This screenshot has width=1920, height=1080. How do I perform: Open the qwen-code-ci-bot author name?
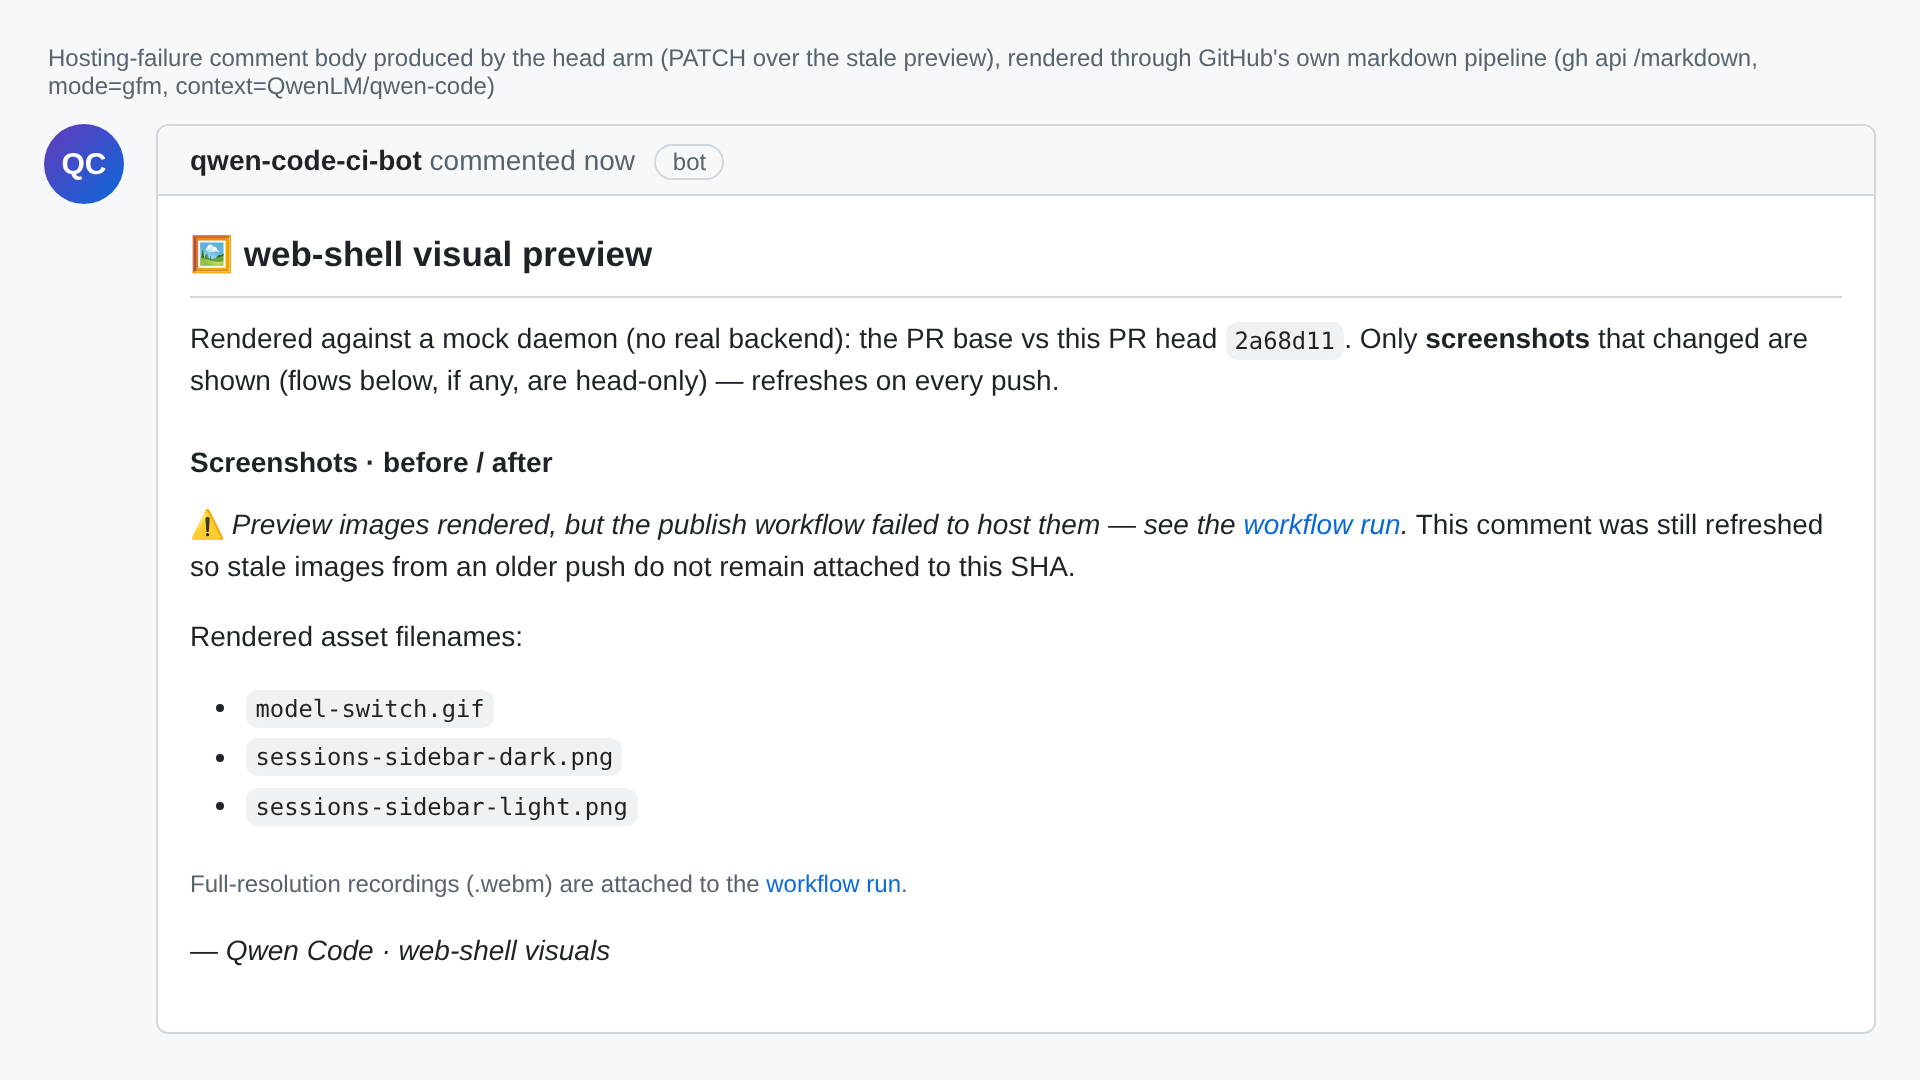(x=305, y=161)
